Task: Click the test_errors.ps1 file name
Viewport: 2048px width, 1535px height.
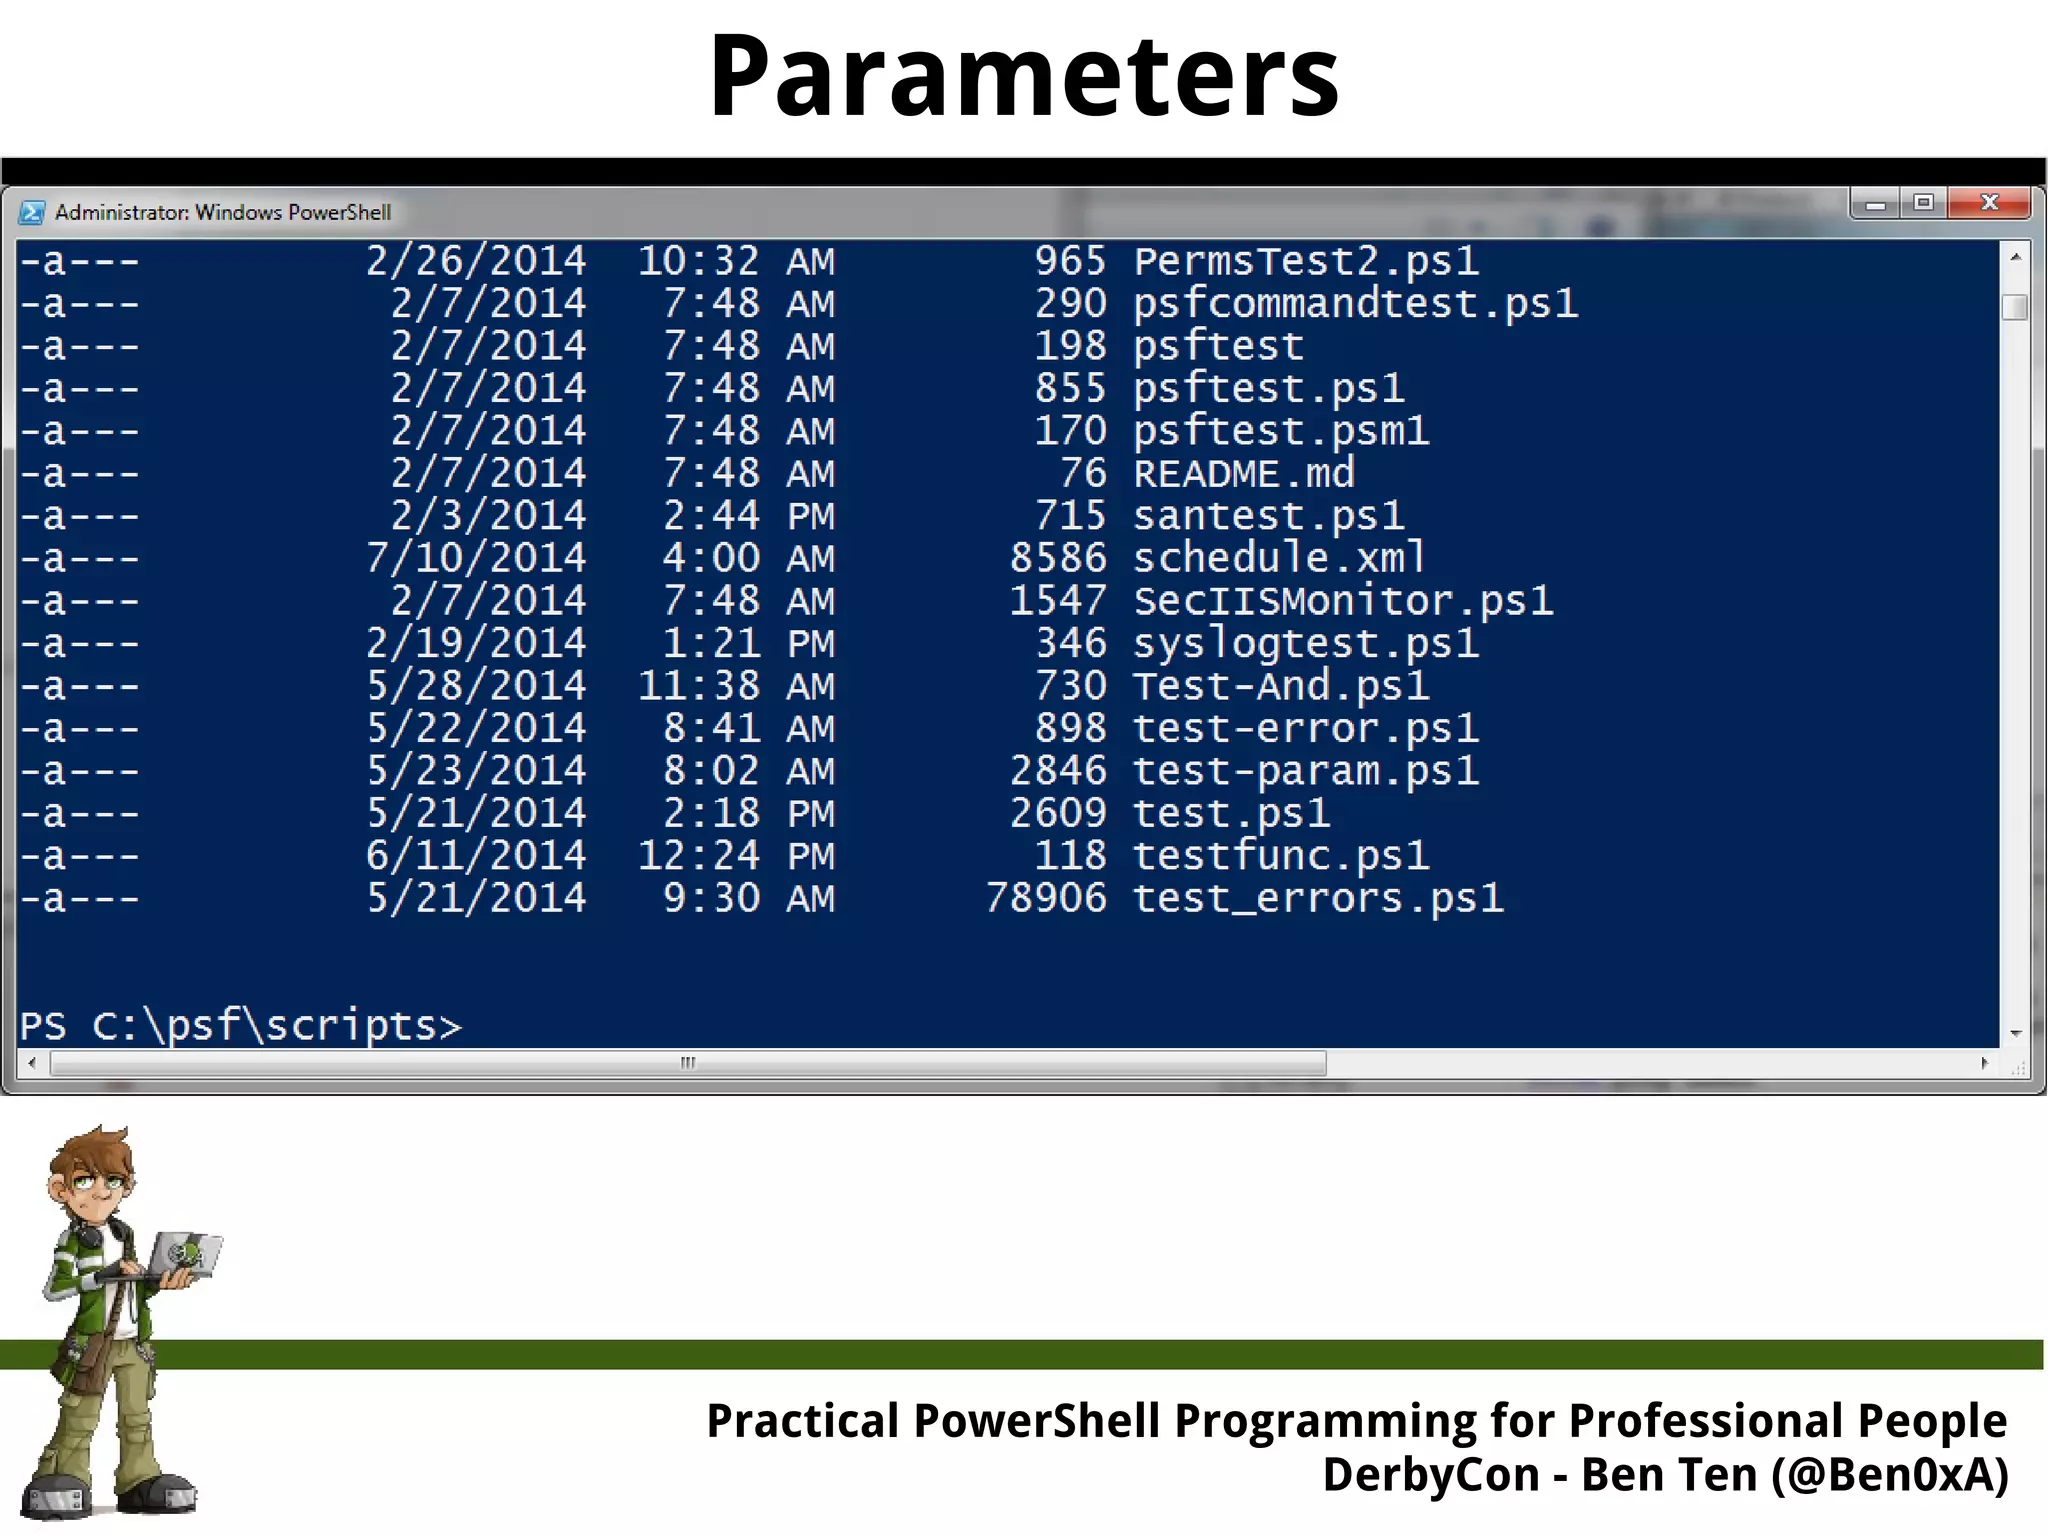Action: pyautogui.click(x=1318, y=898)
